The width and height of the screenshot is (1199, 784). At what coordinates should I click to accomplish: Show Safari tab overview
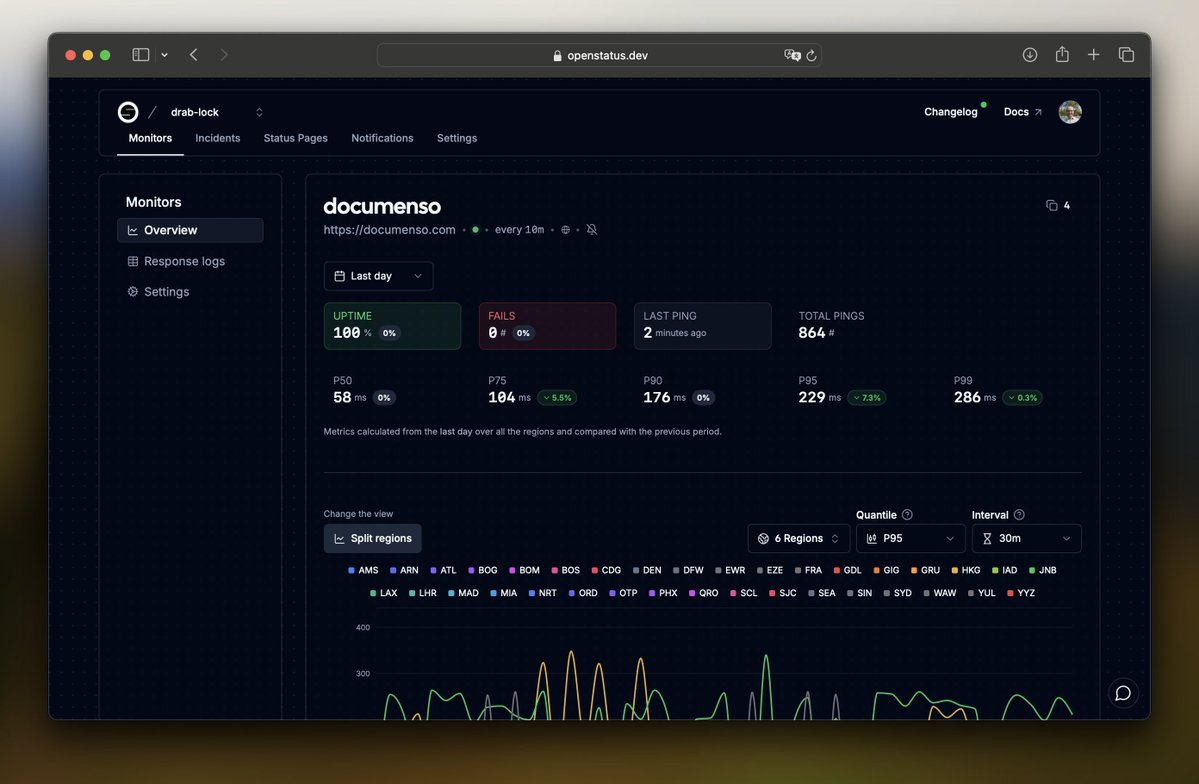(x=1126, y=54)
